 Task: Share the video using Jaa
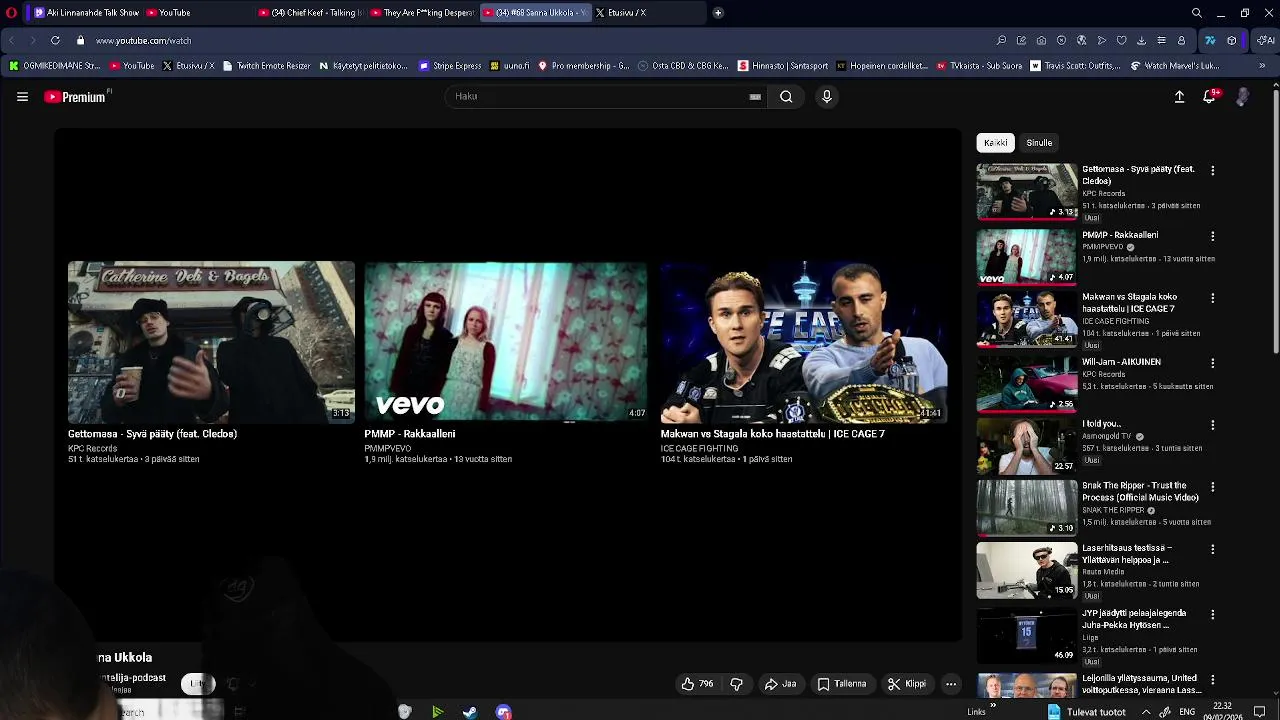[x=780, y=684]
